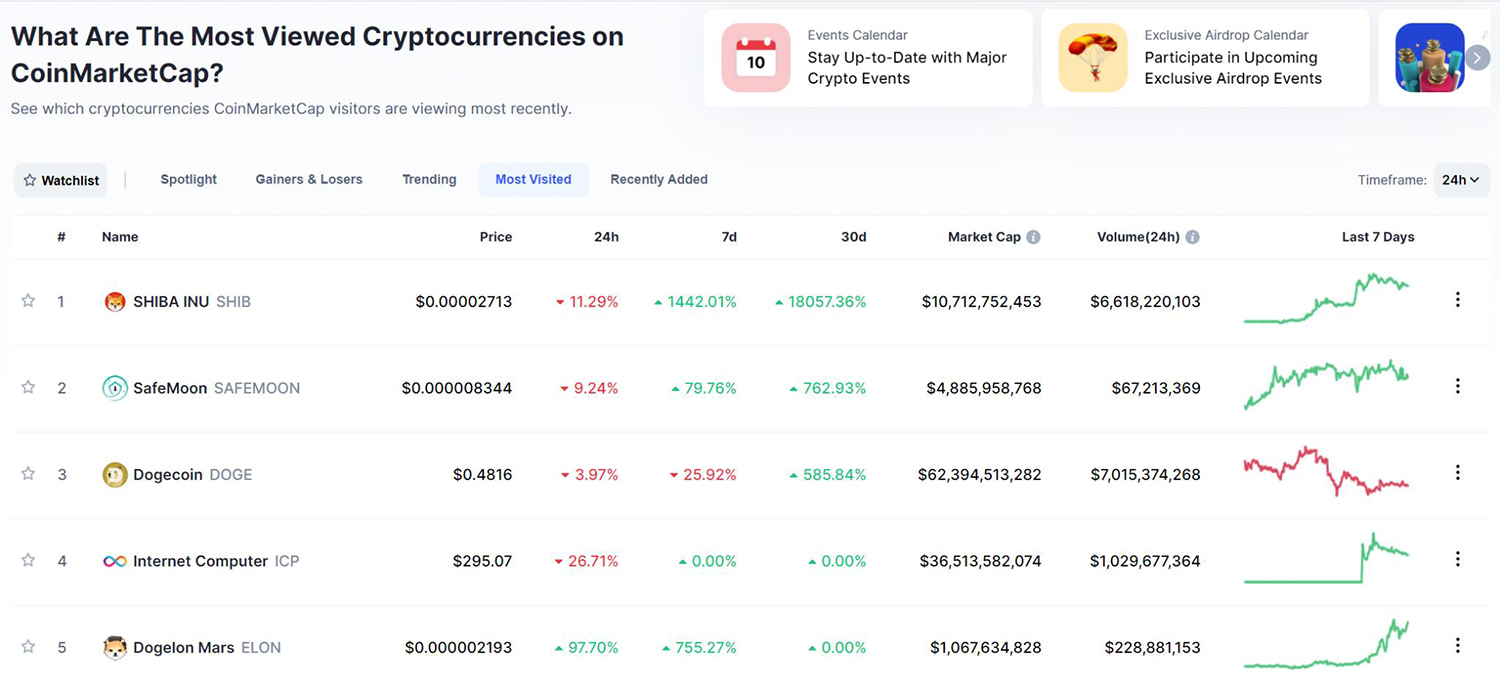
Task: Star Dogecoin to add to watchlist
Action: point(28,474)
